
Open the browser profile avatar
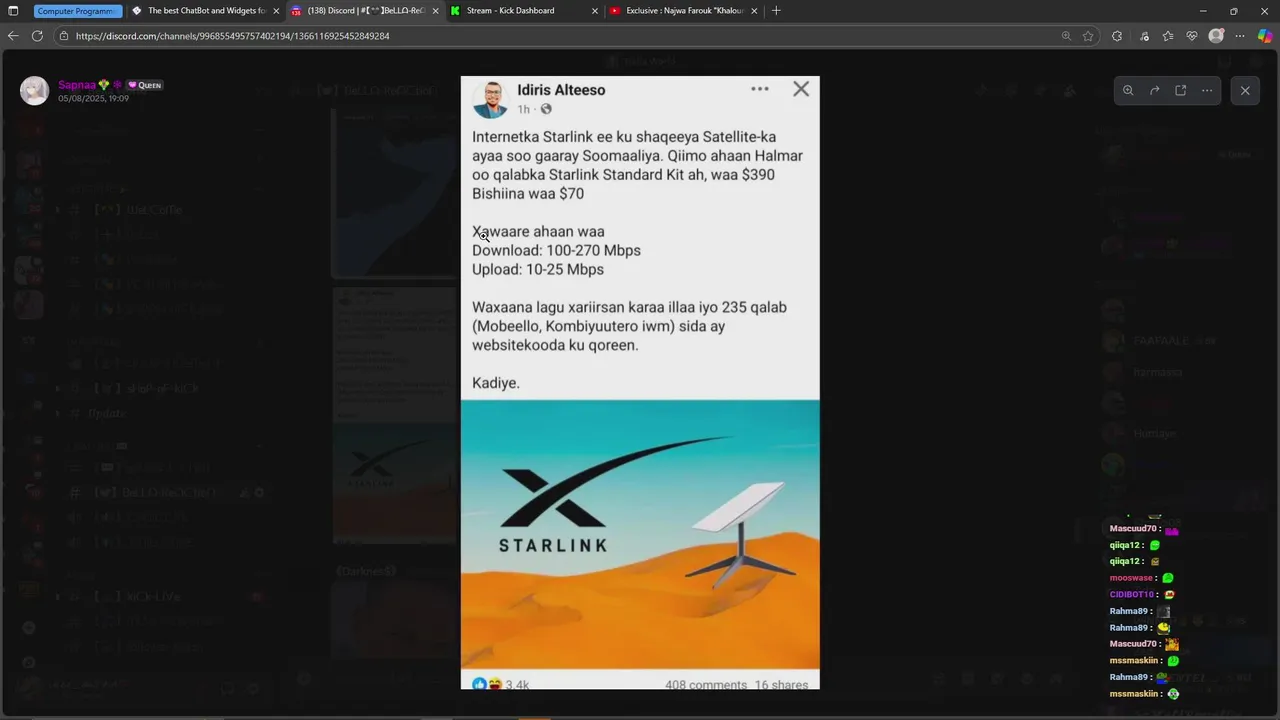click(x=1216, y=36)
